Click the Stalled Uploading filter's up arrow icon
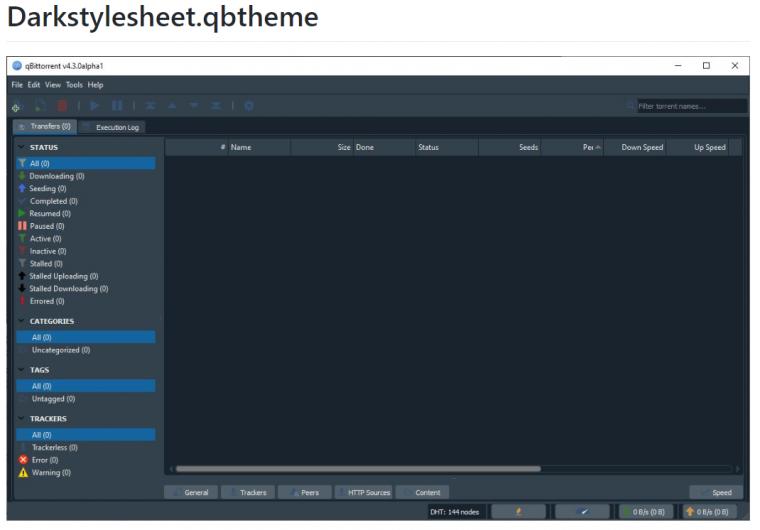The width and height of the screenshot is (760, 530). point(22,276)
